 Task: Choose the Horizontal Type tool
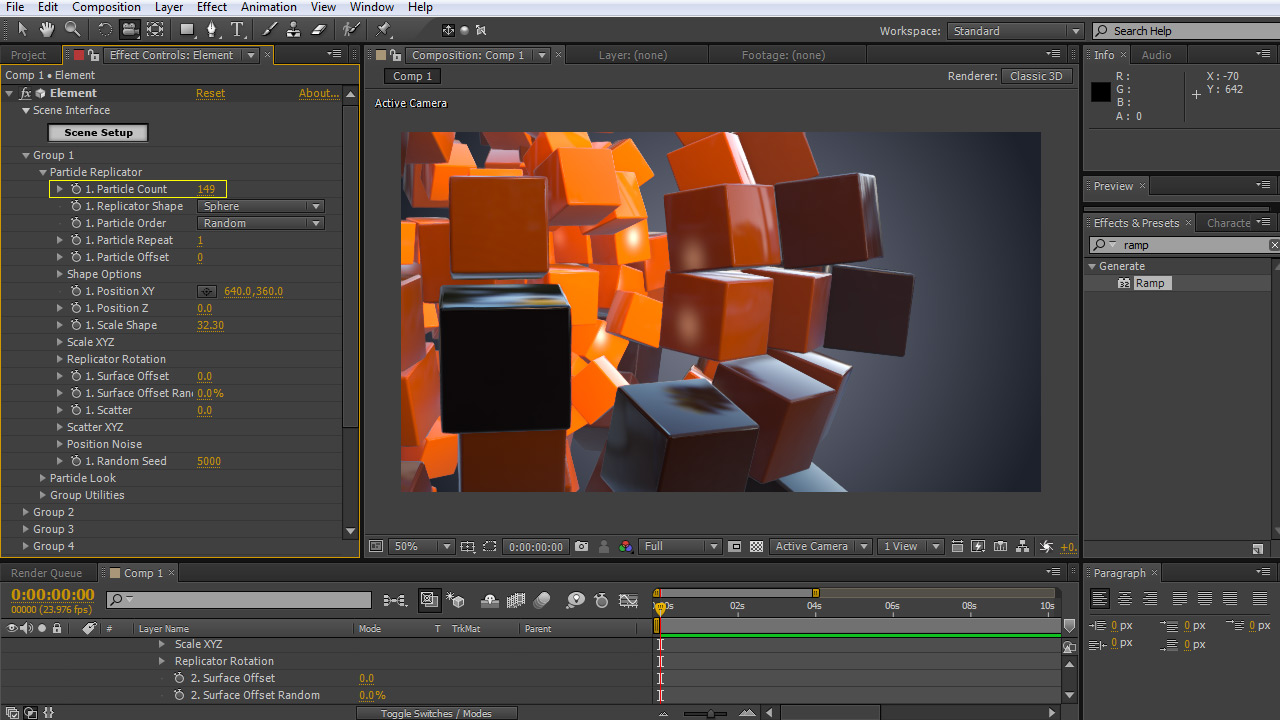(238, 30)
